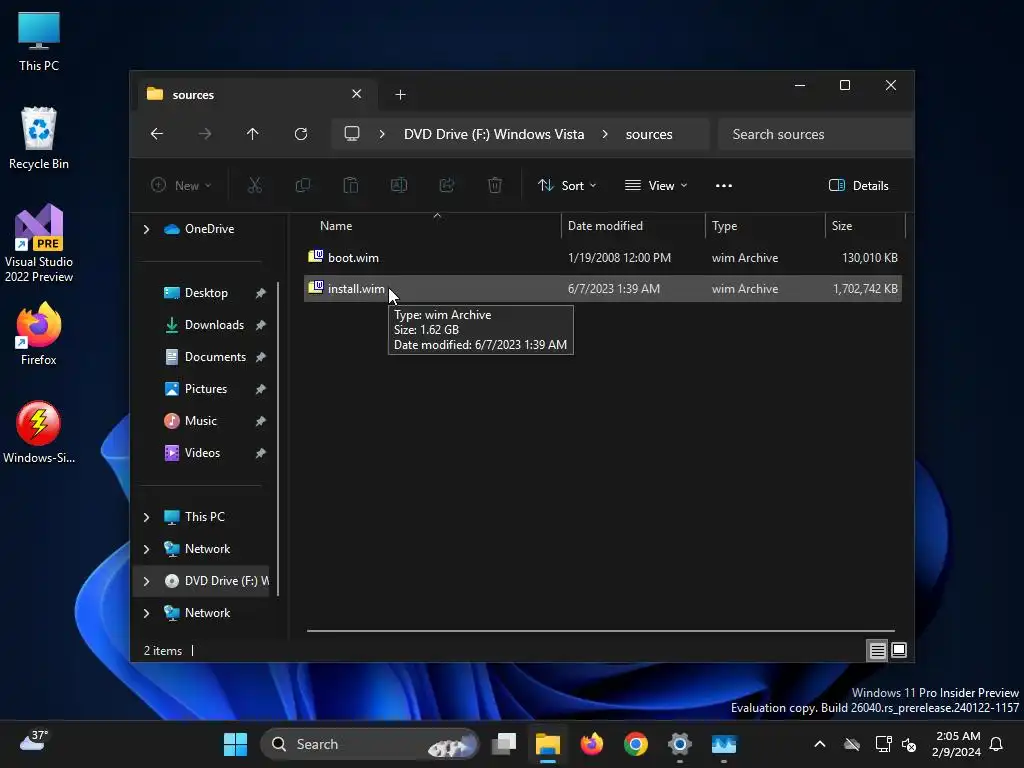
Task: Click the taskbar Search box
Action: point(369,744)
